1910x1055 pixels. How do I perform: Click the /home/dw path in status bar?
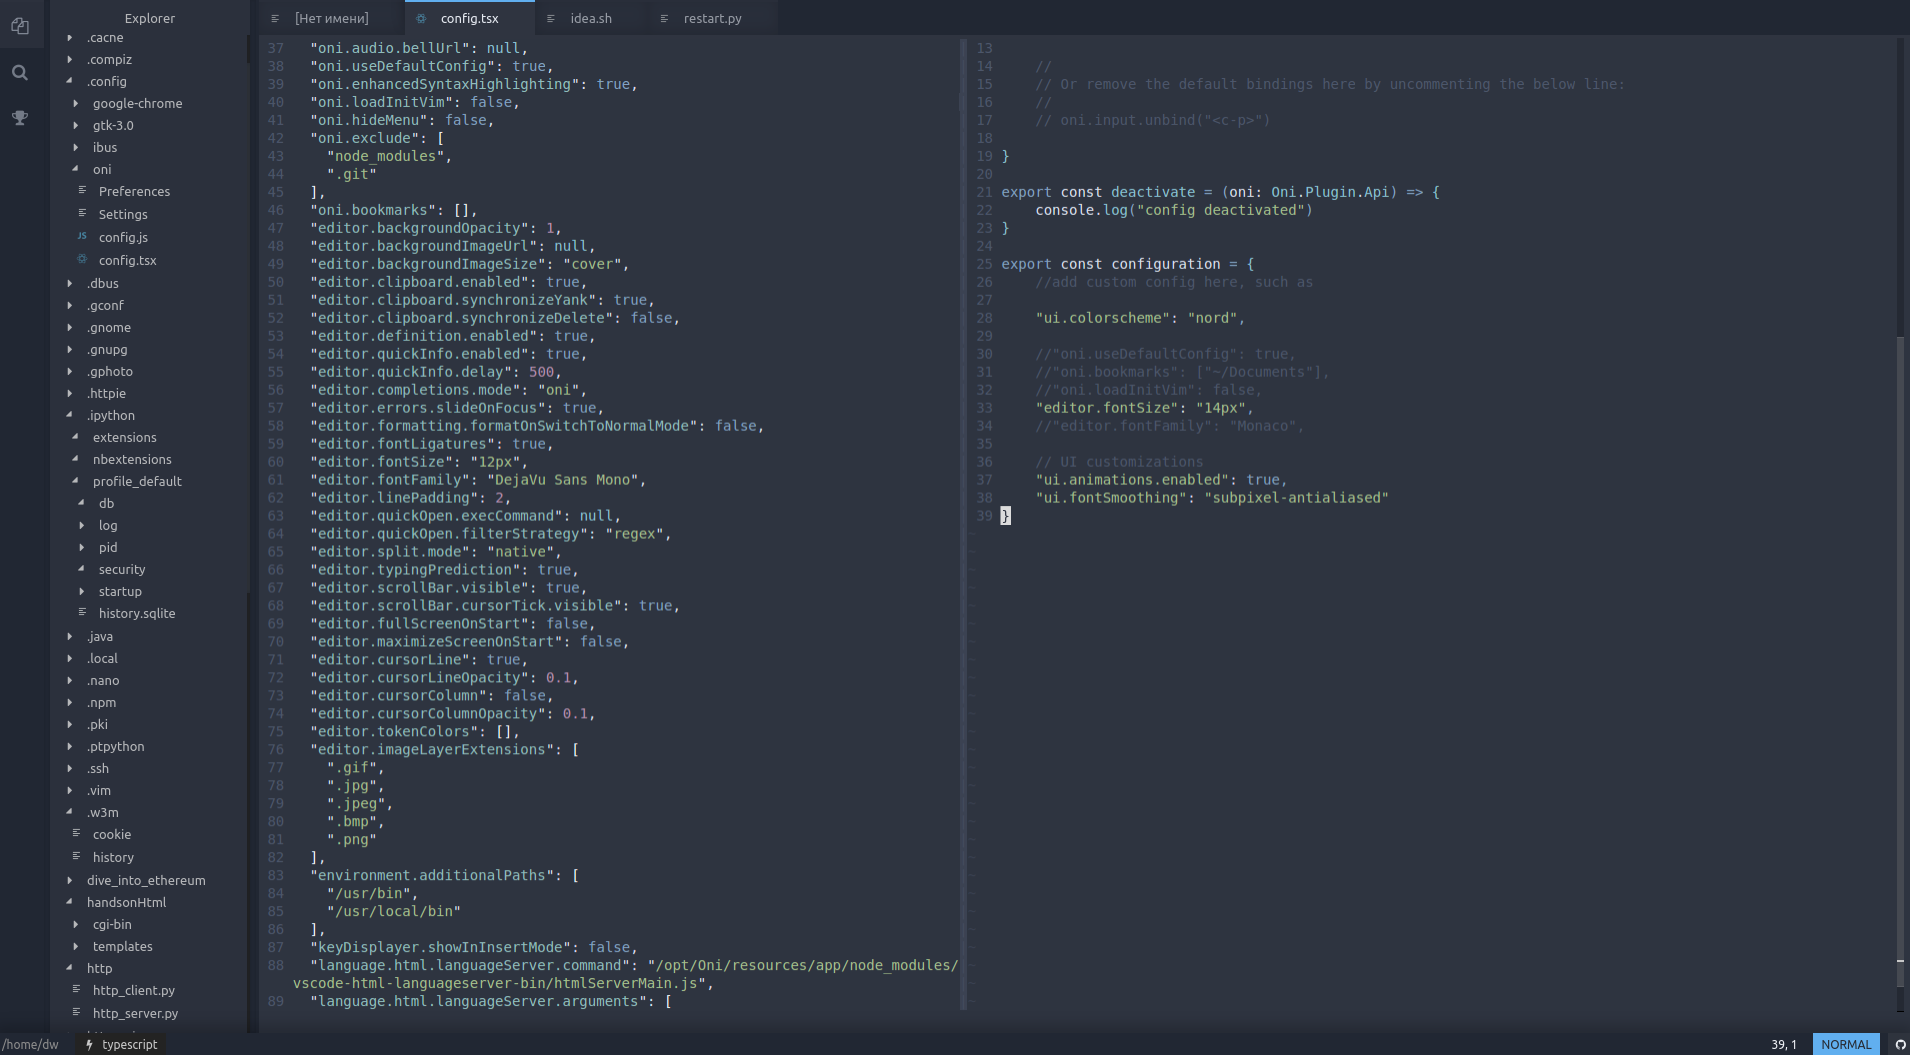[29, 1044]
